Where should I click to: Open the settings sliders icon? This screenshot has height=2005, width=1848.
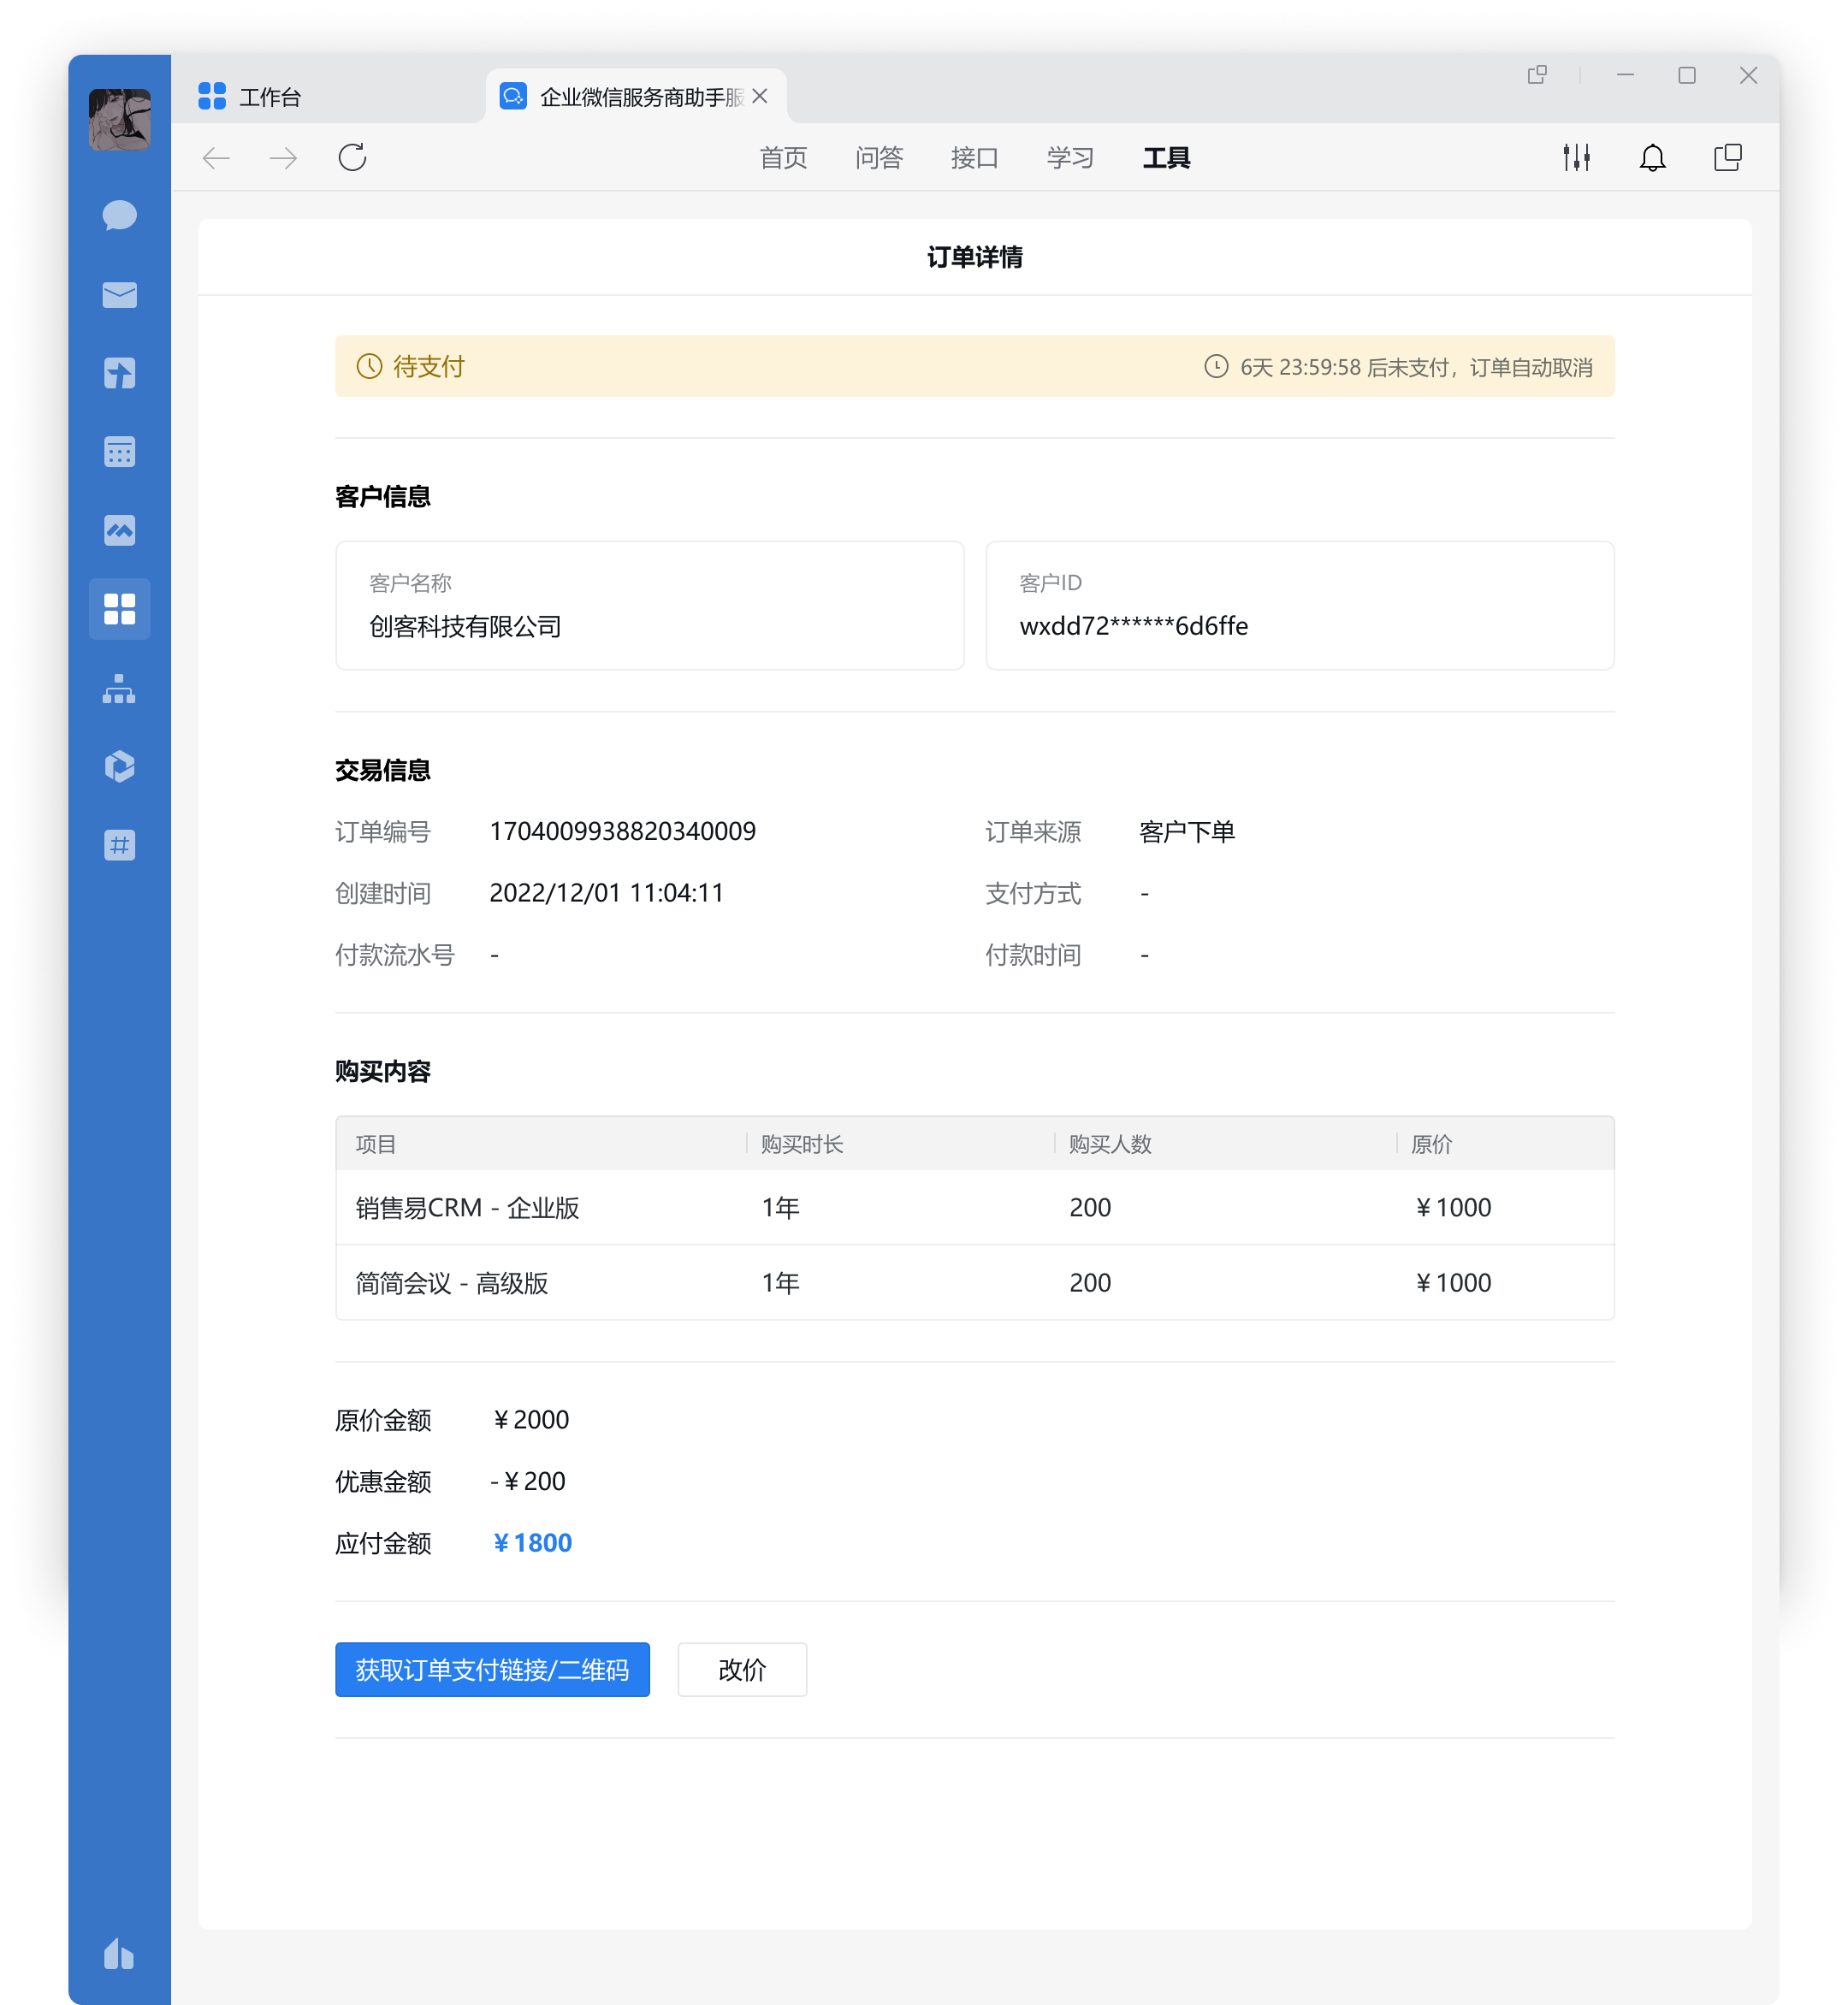(1577, 157)
